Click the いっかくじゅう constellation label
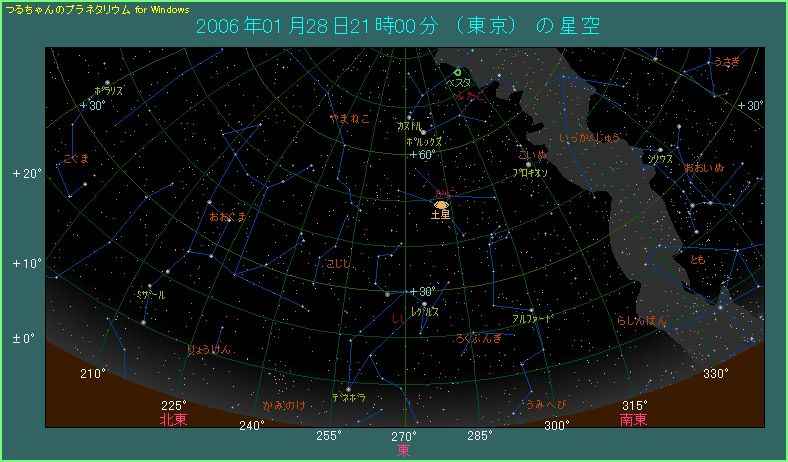 point(591,136)
